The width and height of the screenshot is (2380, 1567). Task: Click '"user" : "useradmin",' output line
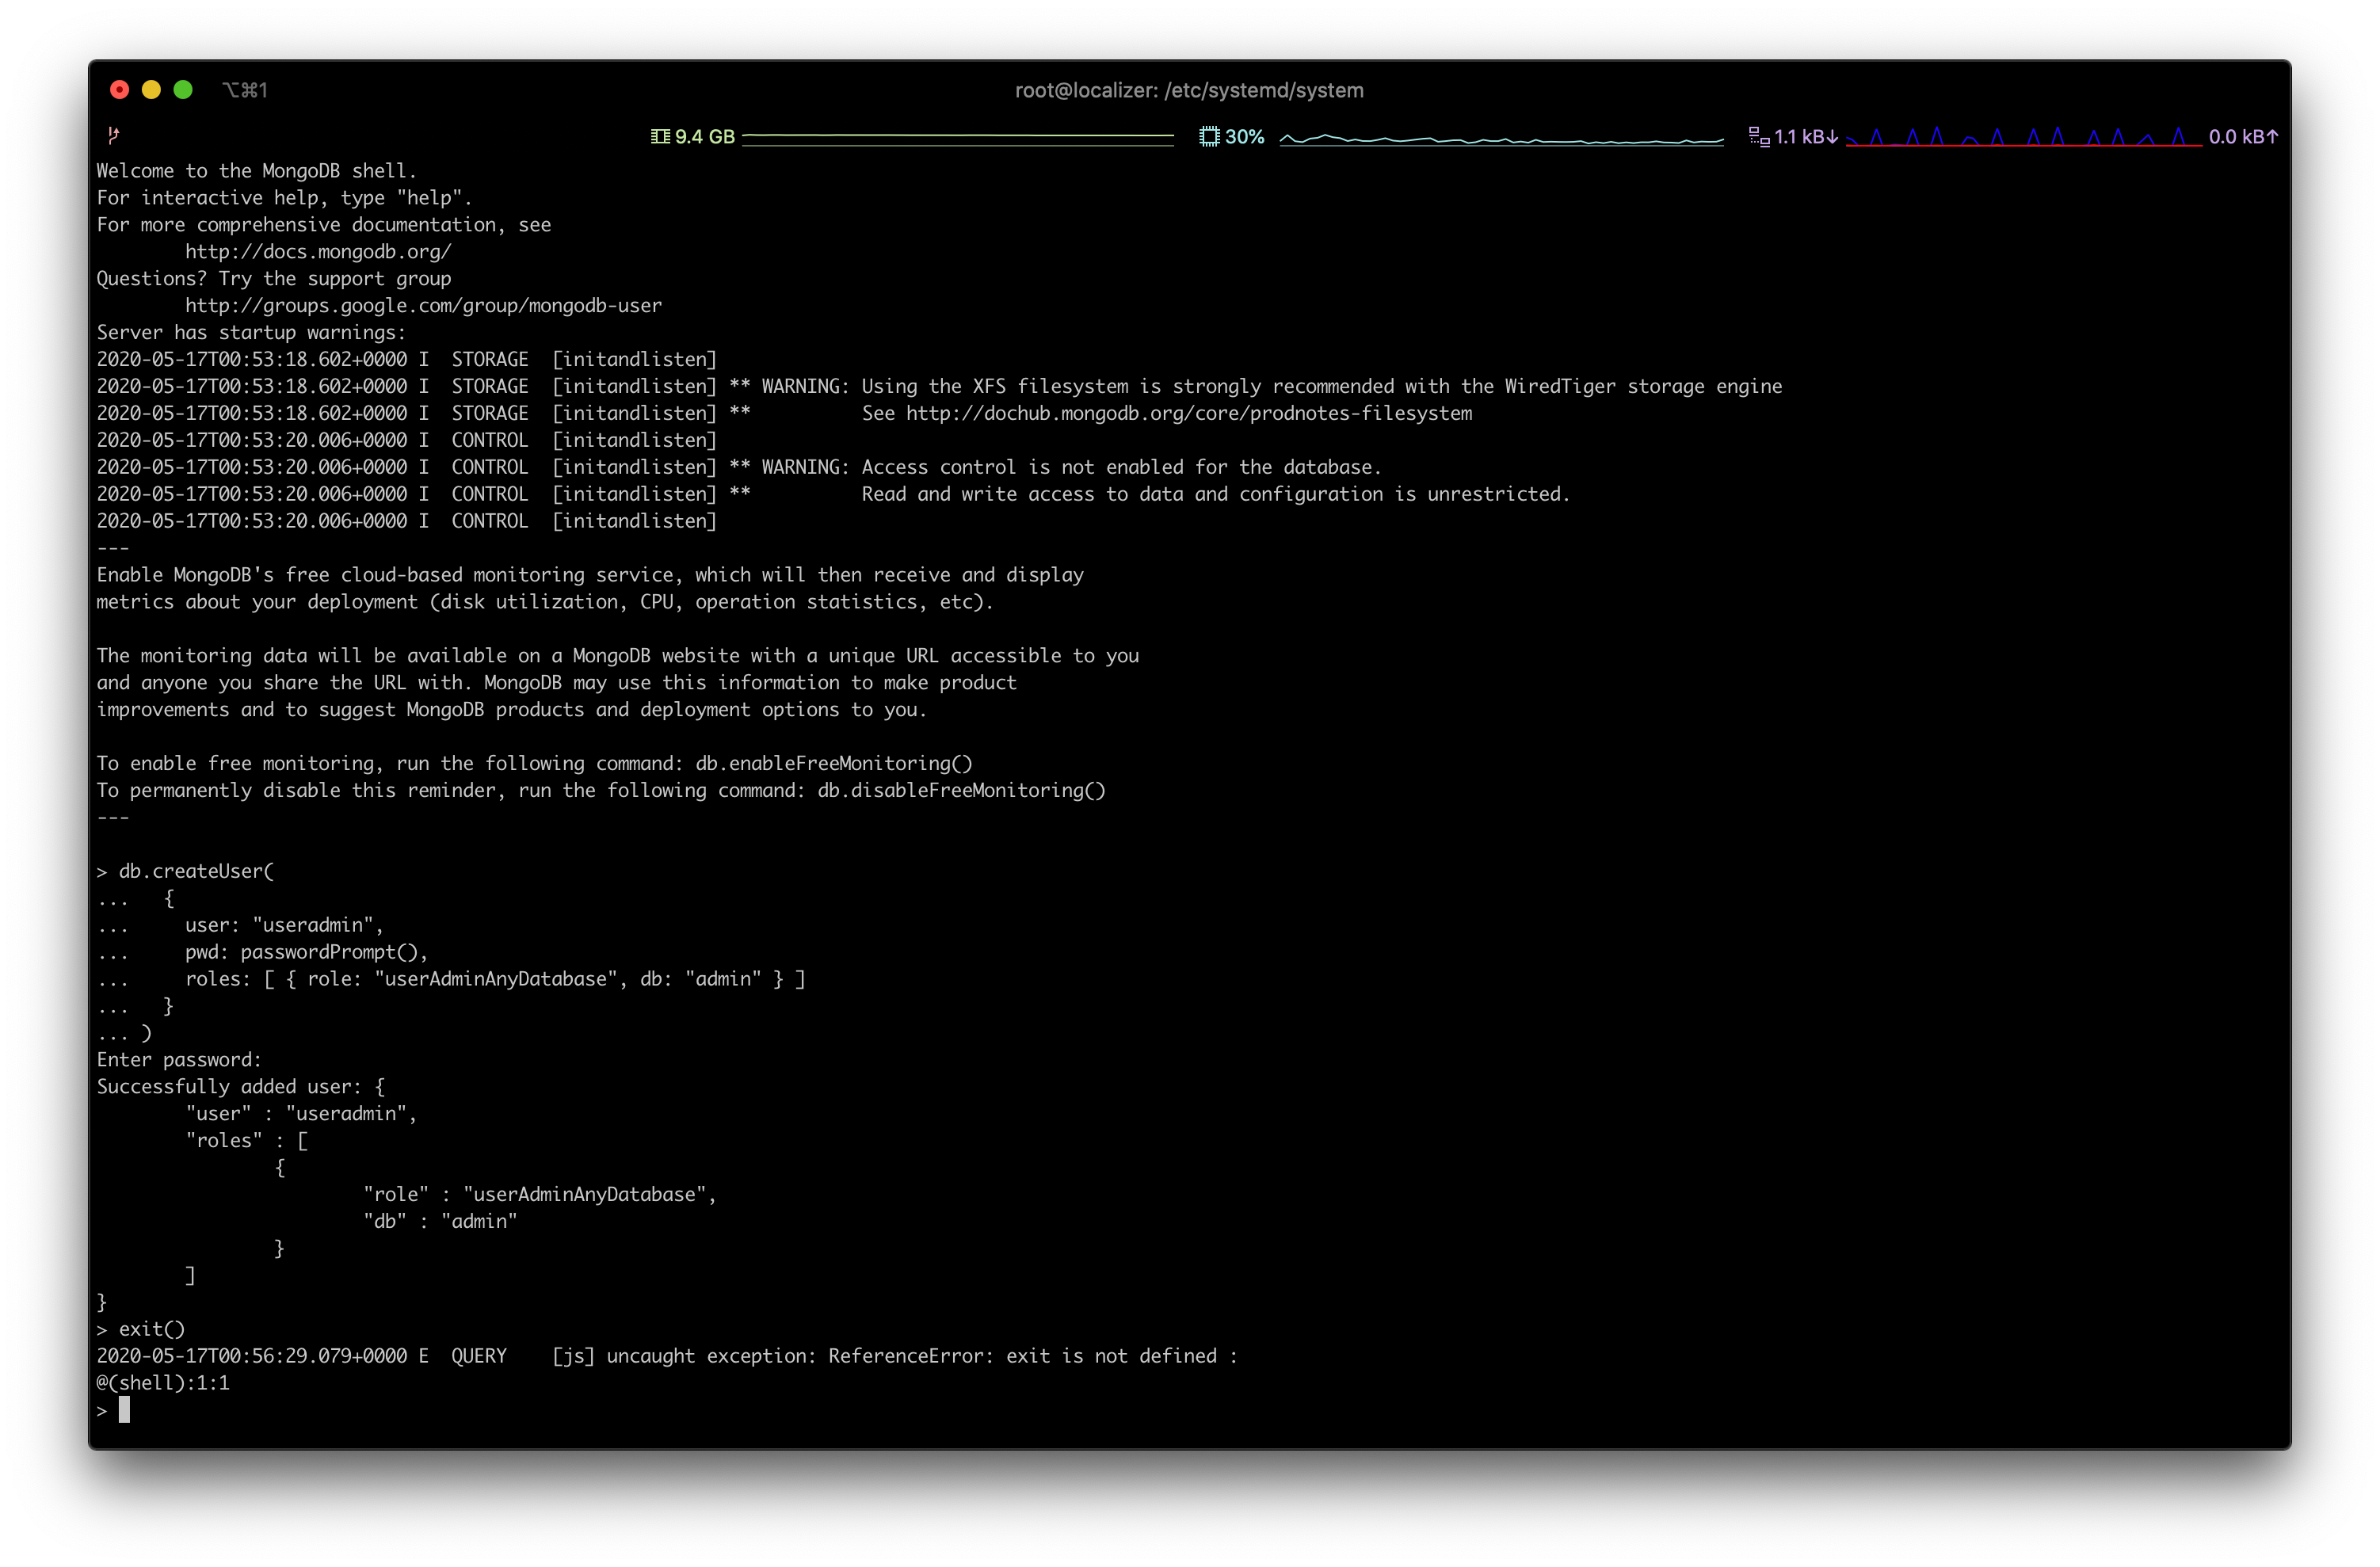pyautogui.click(x=301, y=1113)
